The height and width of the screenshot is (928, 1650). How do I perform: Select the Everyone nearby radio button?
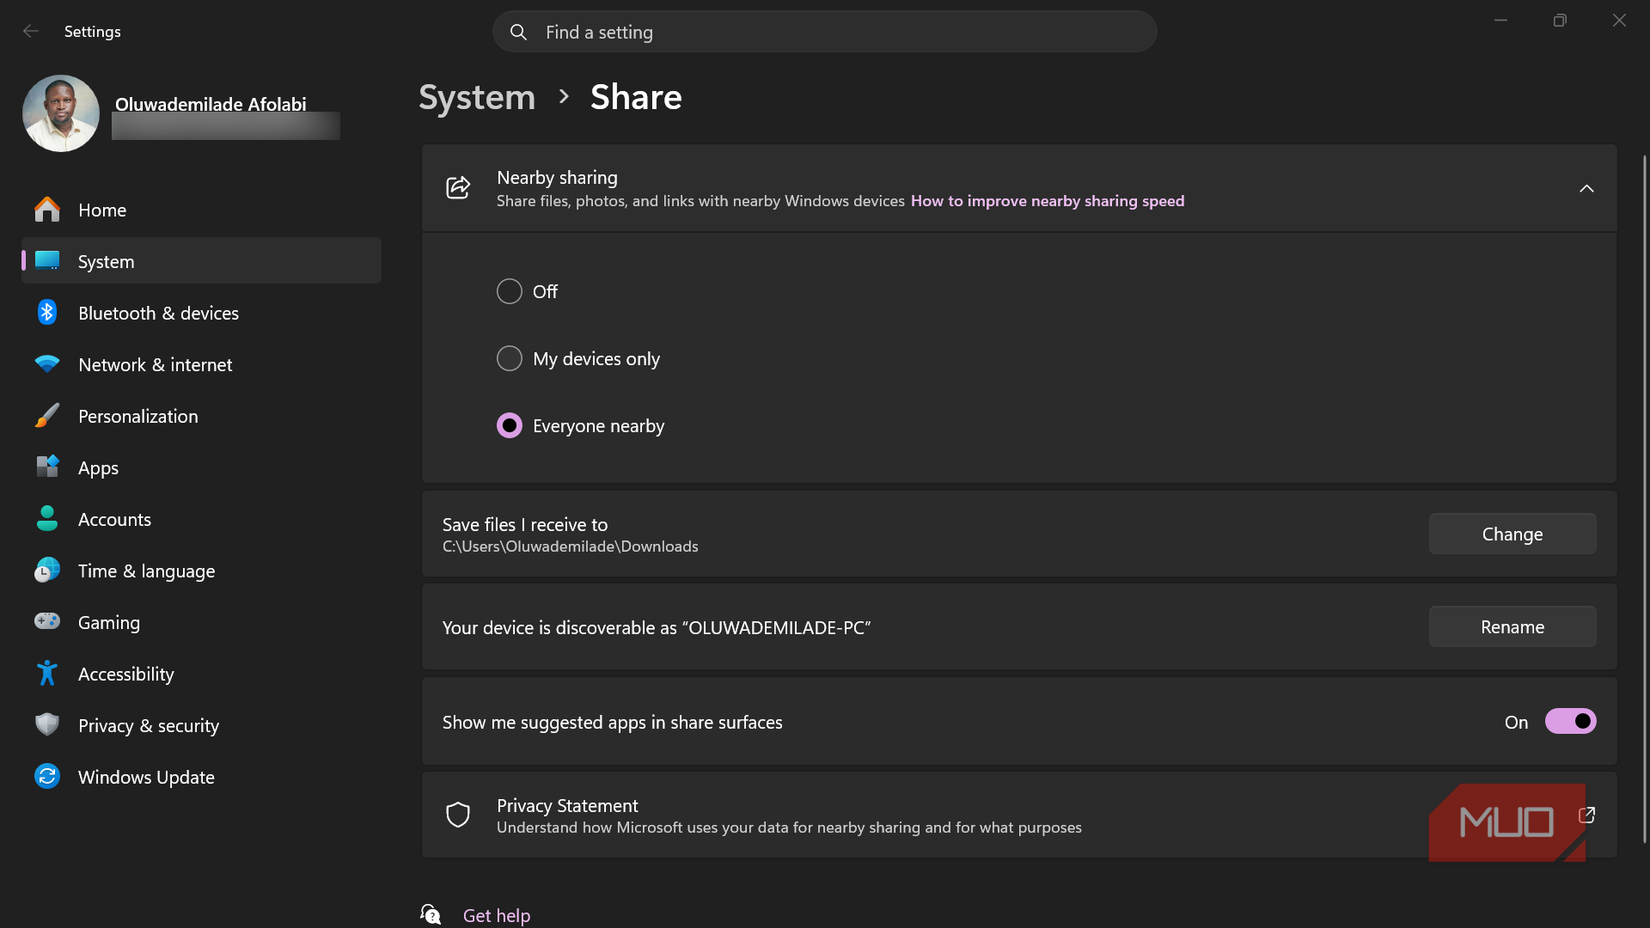(x=509, y=425)
